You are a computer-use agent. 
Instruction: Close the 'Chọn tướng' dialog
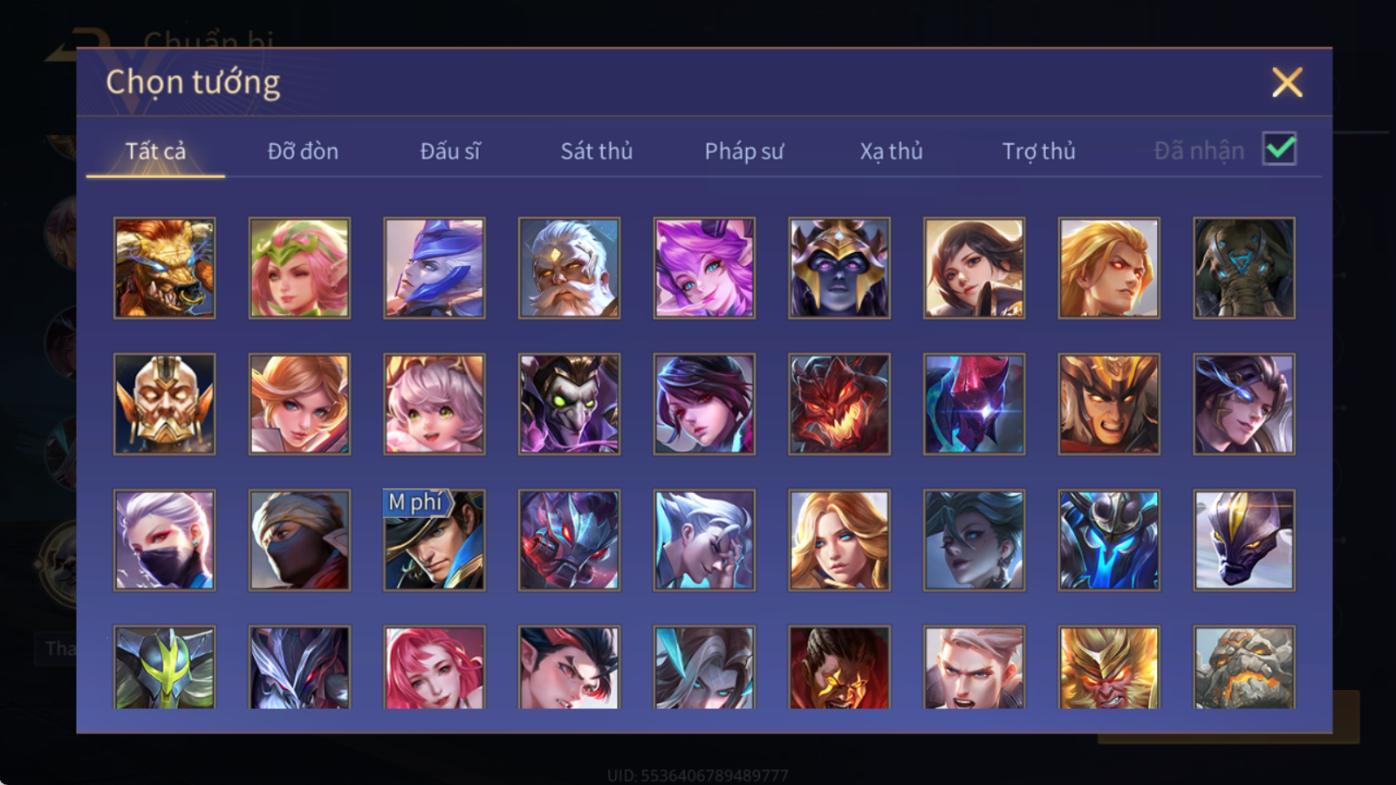[1287, 82]
